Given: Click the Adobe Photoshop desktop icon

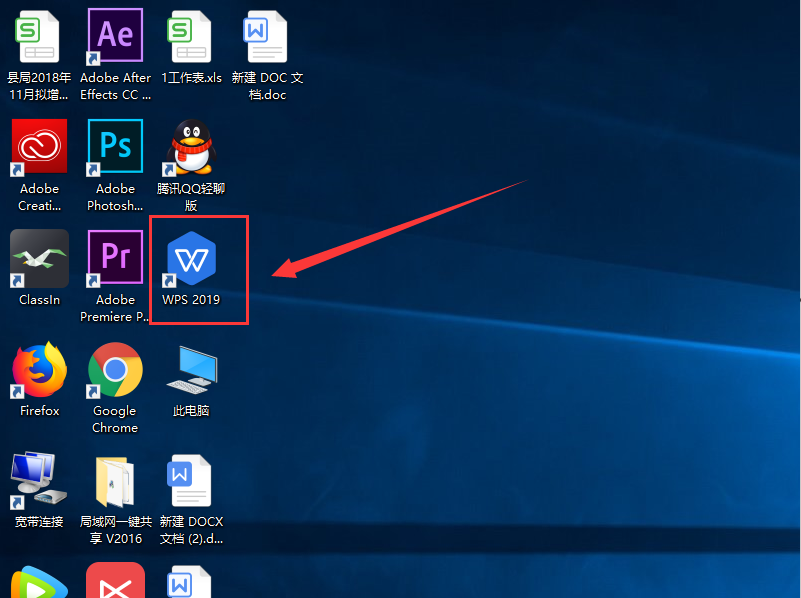Looking at the screenshot, I should pos(115,147).
